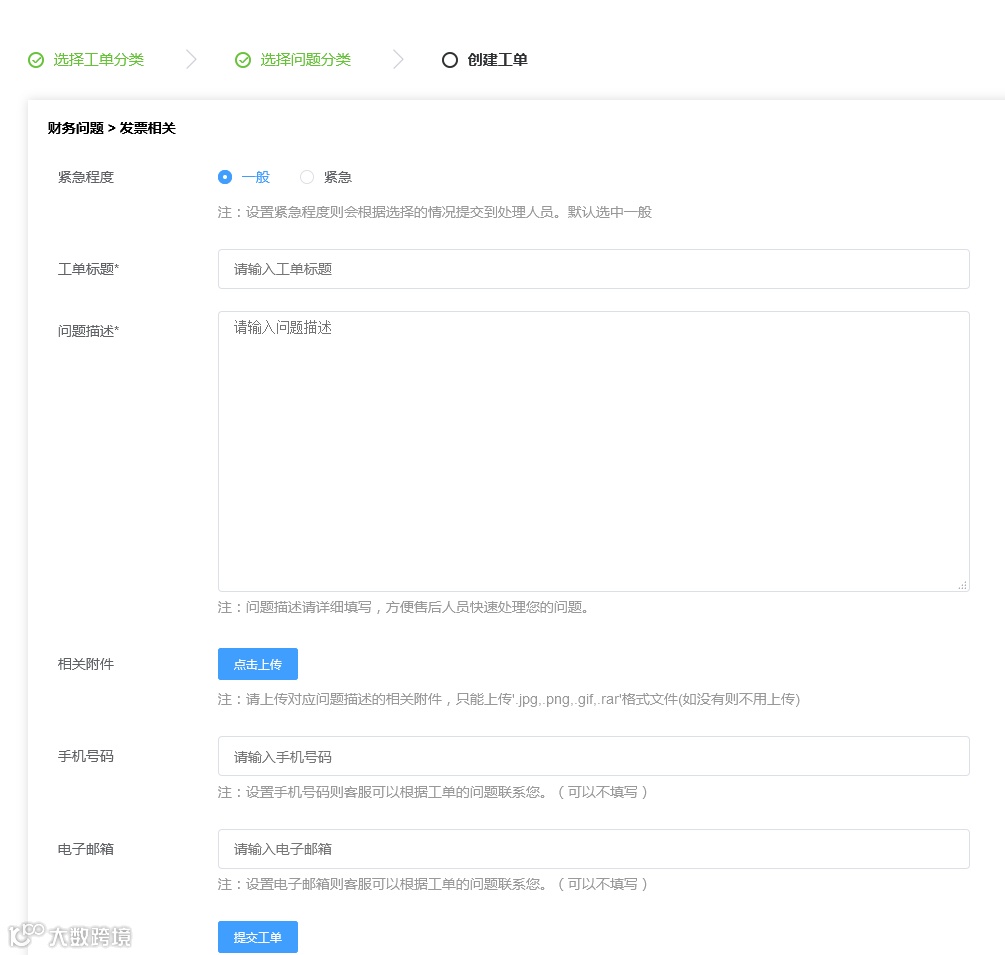Click the note about 设置手机号码
1005x955 pixels.
(433, 792)
